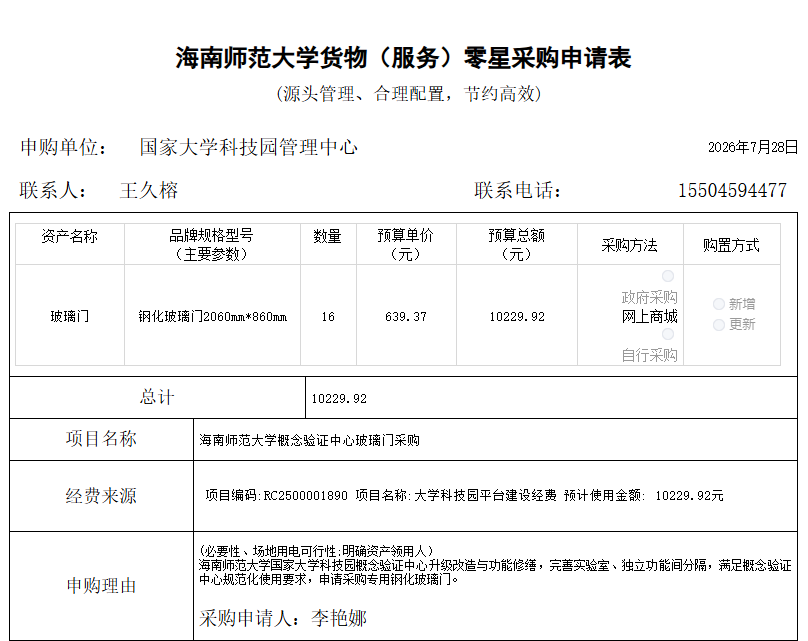Viewport: 808px width, 641px height.
Task: Click the 联系电话 label
Action: click(x=517, y=191)
